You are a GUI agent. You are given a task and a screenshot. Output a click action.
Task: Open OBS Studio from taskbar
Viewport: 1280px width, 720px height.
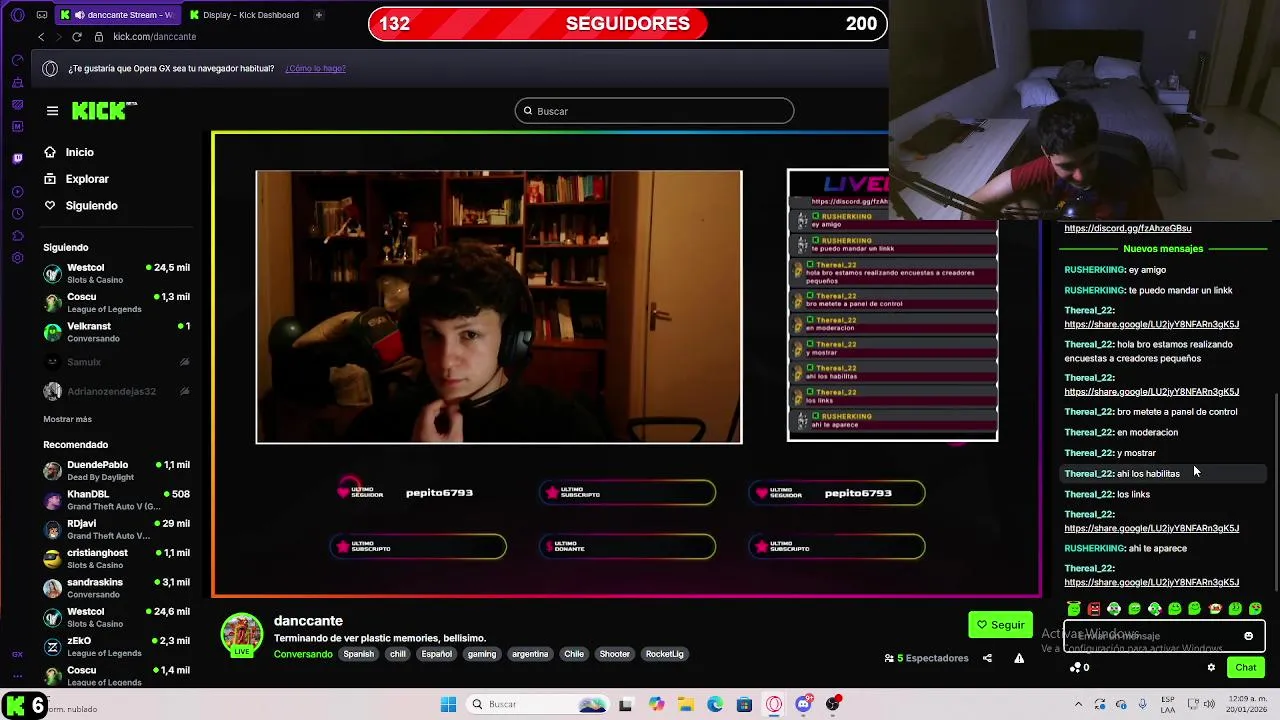coord(833,704)
